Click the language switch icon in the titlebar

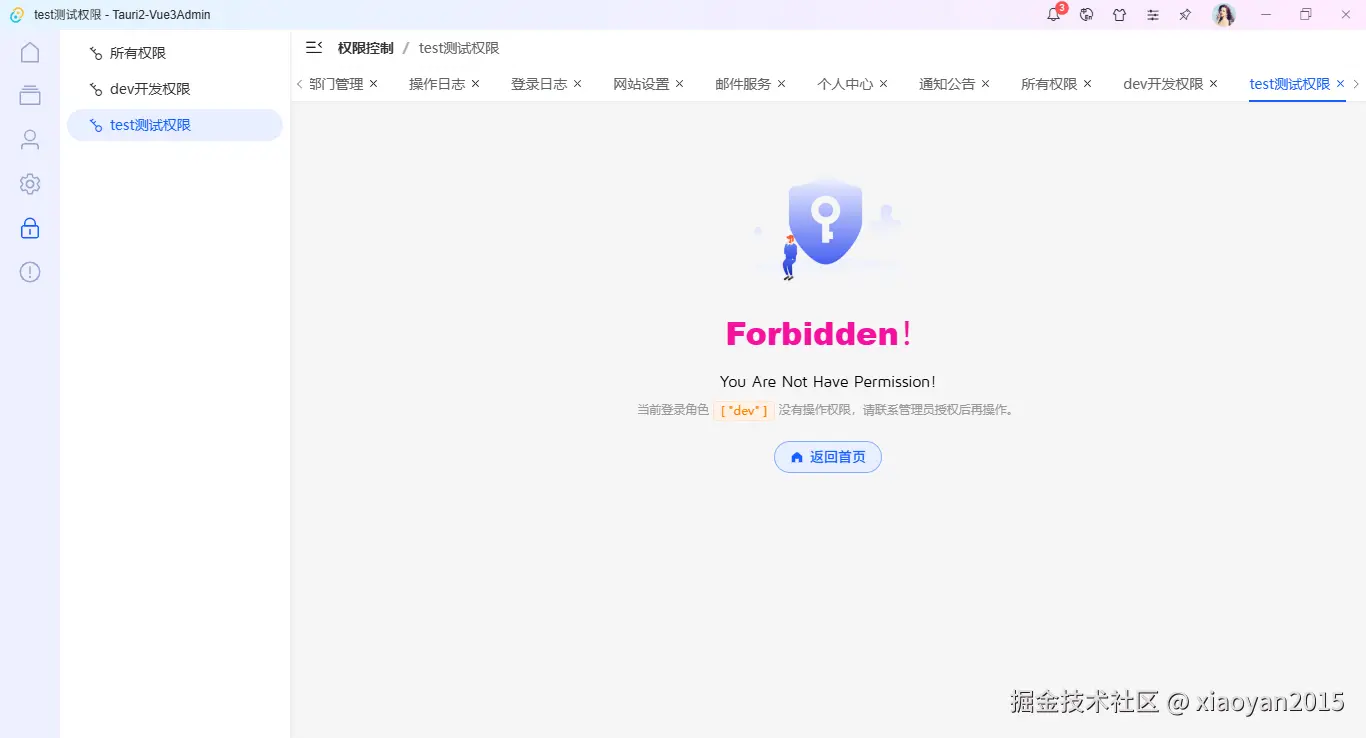1086,15
